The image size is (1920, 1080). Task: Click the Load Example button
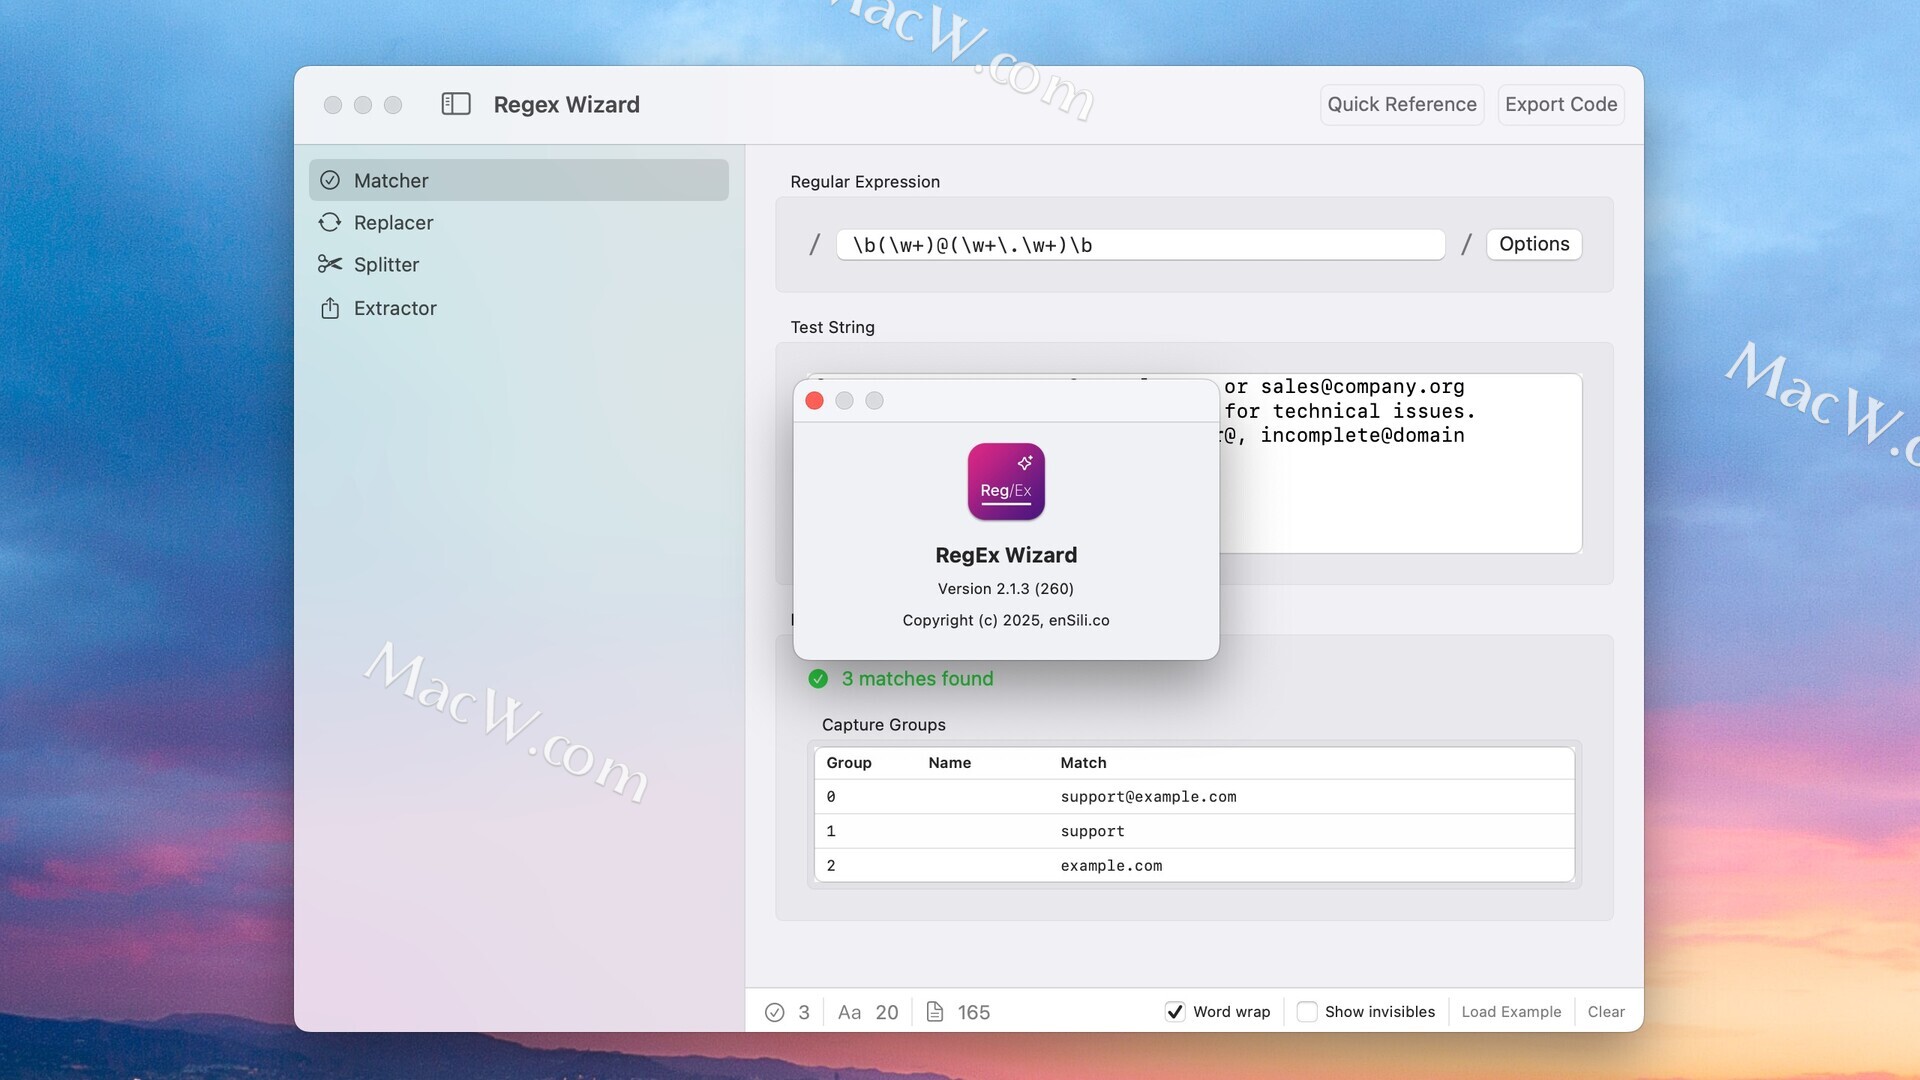(x=1510, y=1012)
